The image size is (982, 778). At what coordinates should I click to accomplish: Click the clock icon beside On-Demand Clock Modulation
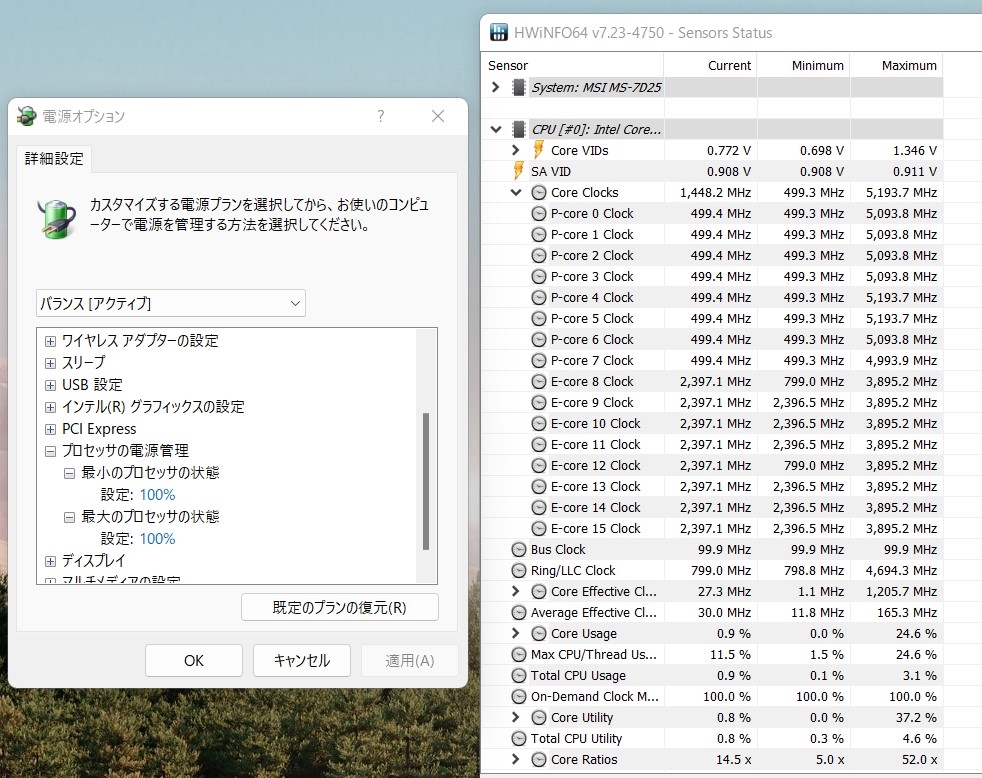point(519,697)
